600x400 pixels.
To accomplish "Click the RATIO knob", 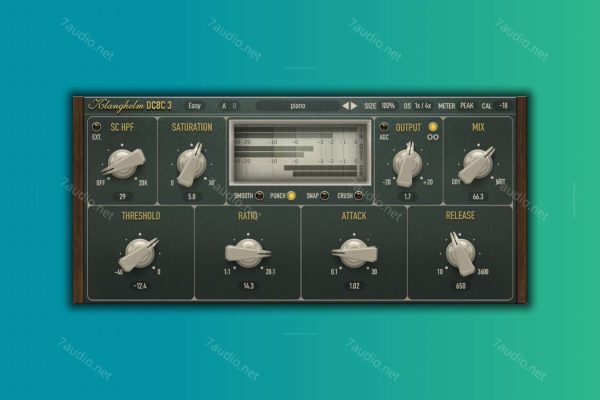I will 248,253.
